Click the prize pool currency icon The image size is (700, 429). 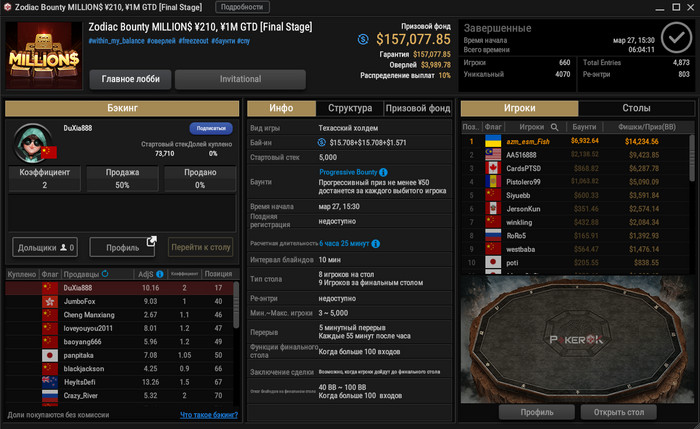[x=363, y=39]
